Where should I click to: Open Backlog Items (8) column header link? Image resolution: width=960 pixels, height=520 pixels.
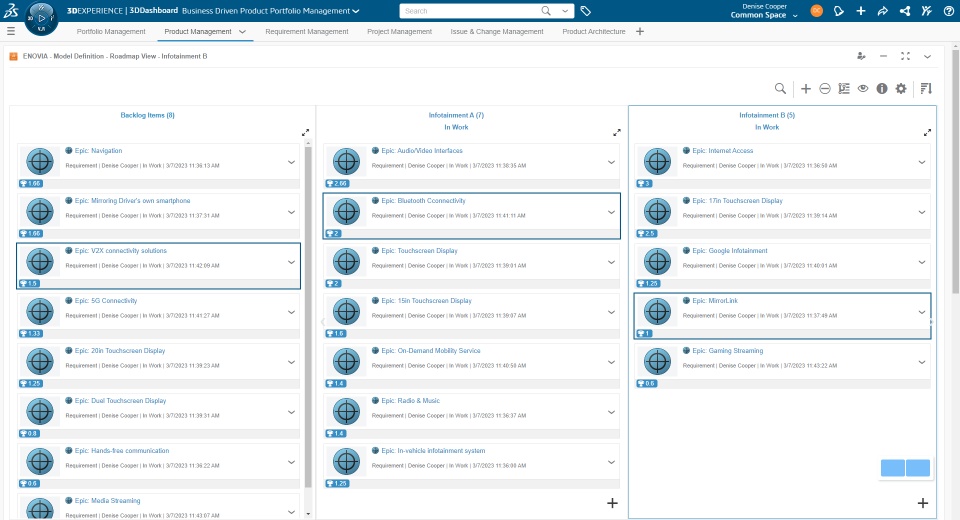(147, 115)
